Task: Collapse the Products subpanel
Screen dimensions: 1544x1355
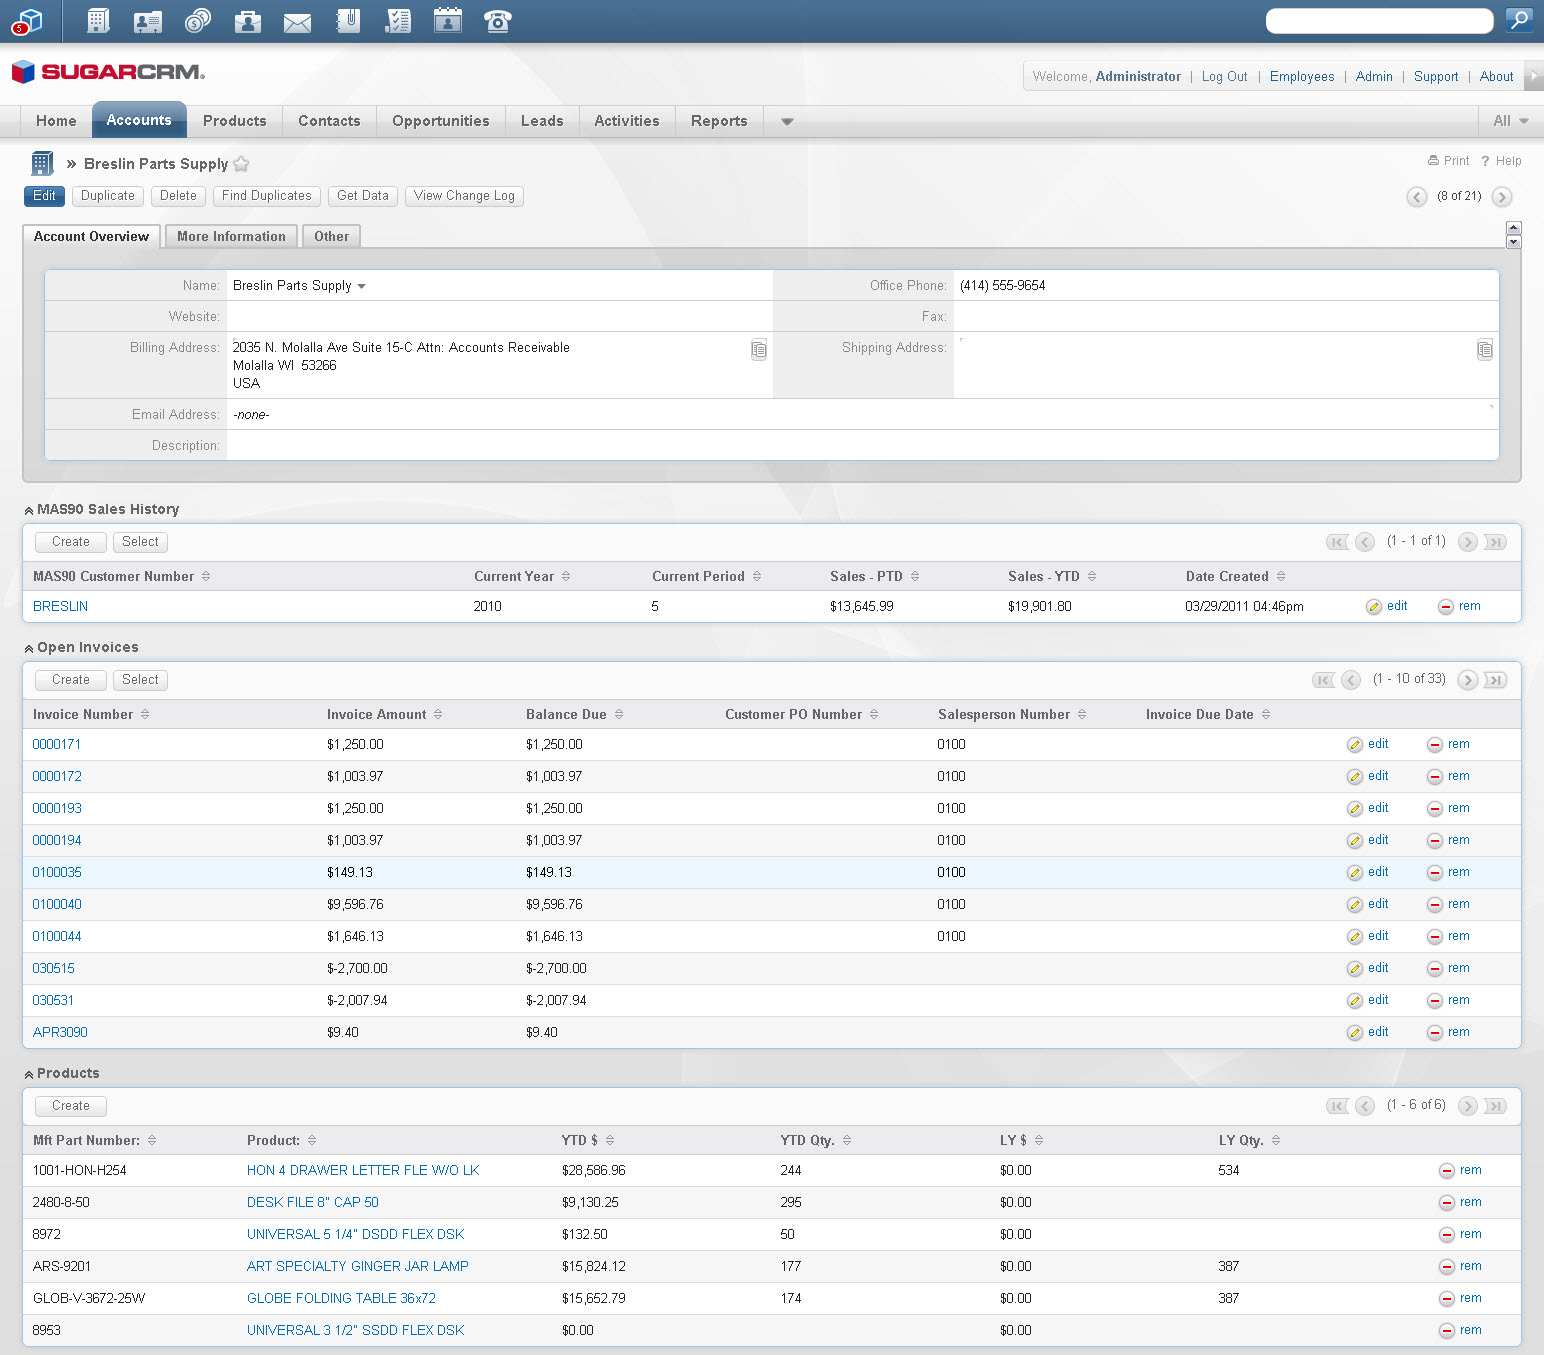Action: pos(29,1074)
